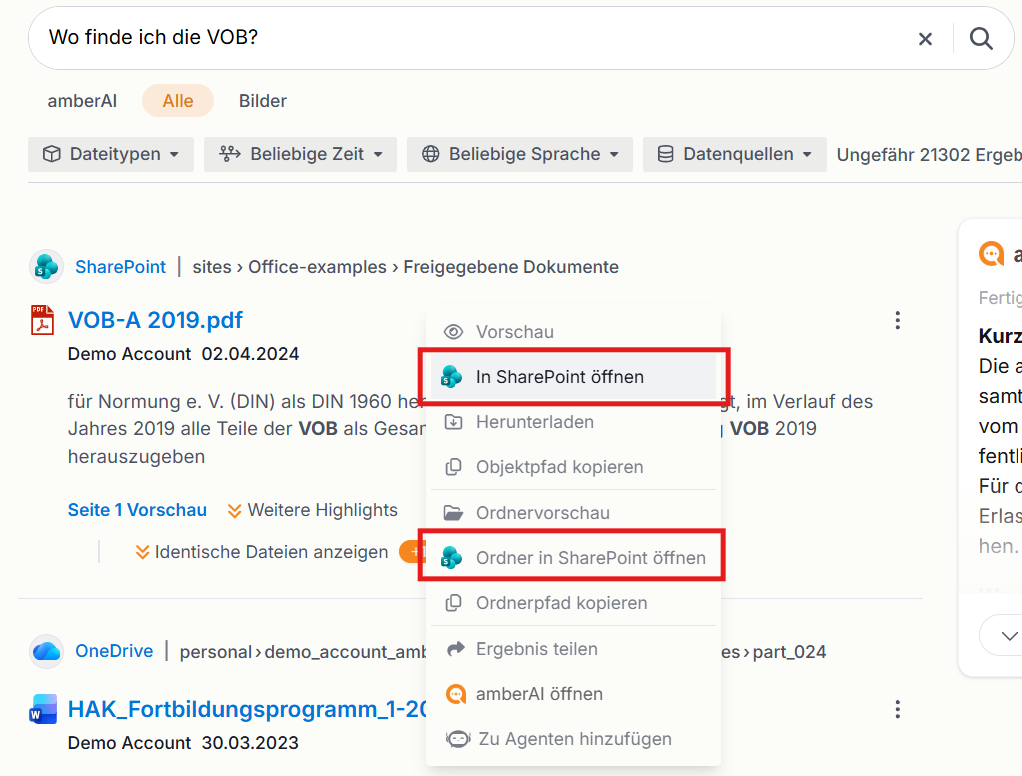Click the magnifier search icon
The image size is (1022, 776).
click(981, 38)
